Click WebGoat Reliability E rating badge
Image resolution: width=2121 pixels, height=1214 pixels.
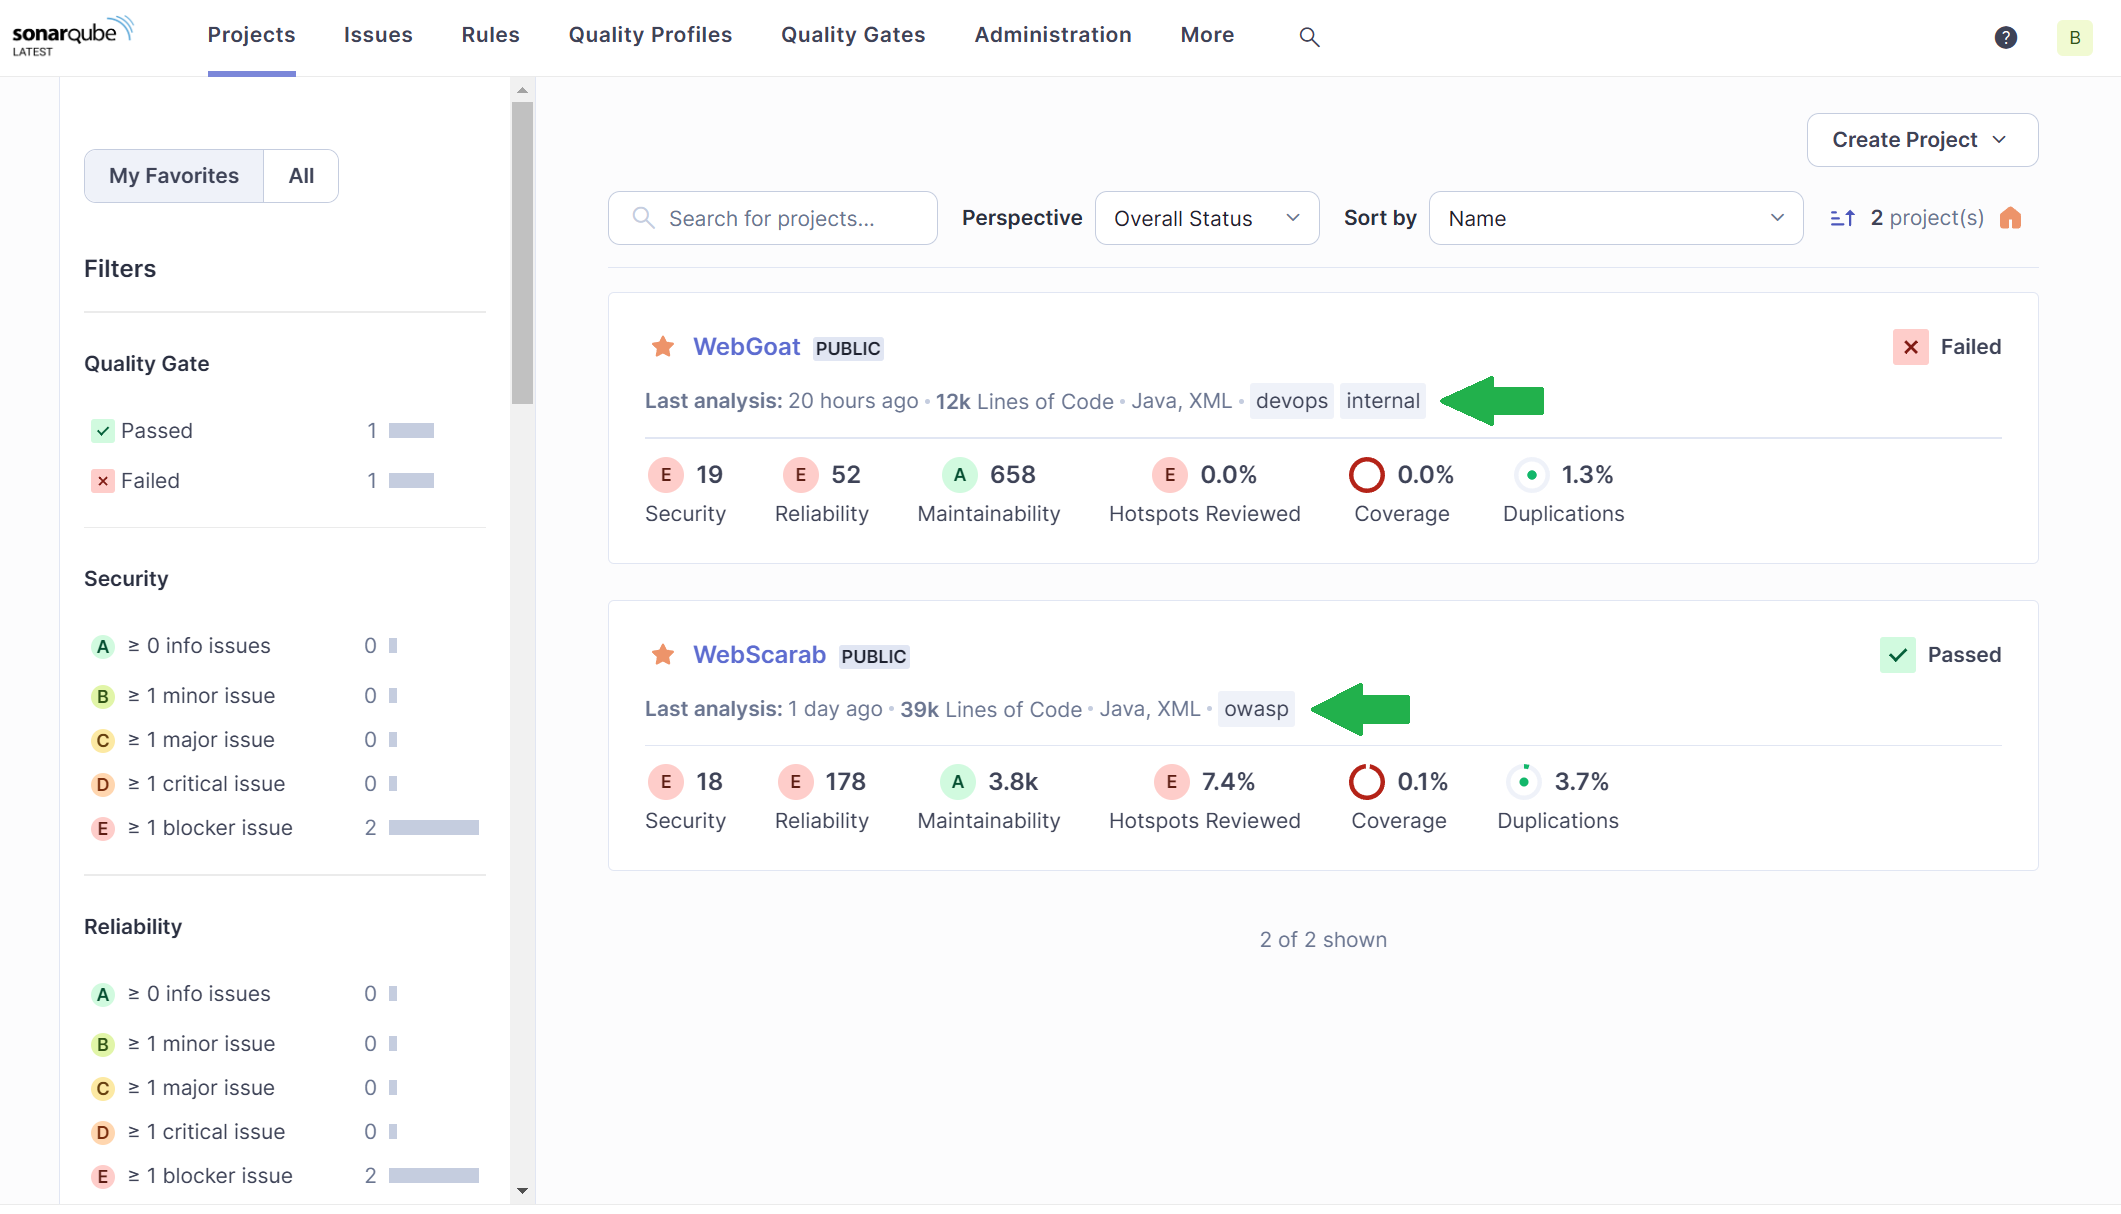(x=800, y=475)
